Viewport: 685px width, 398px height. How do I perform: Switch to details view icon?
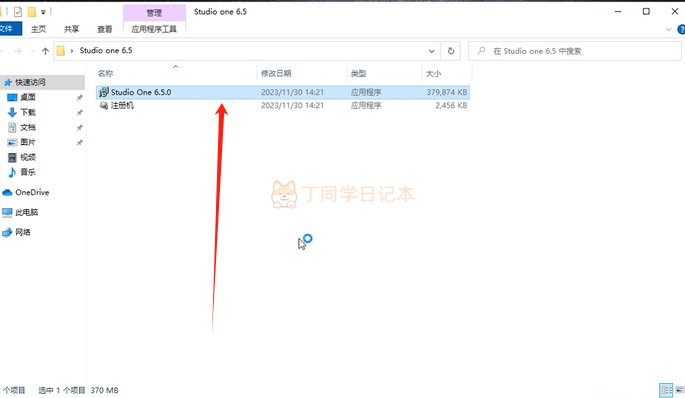tap(666, 390)
